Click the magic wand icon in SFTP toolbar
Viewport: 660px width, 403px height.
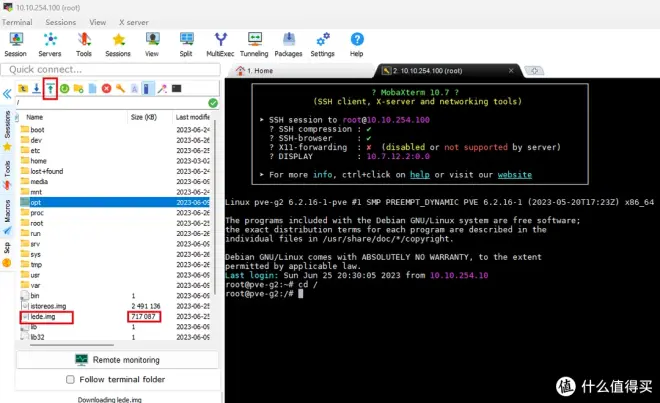162,88
